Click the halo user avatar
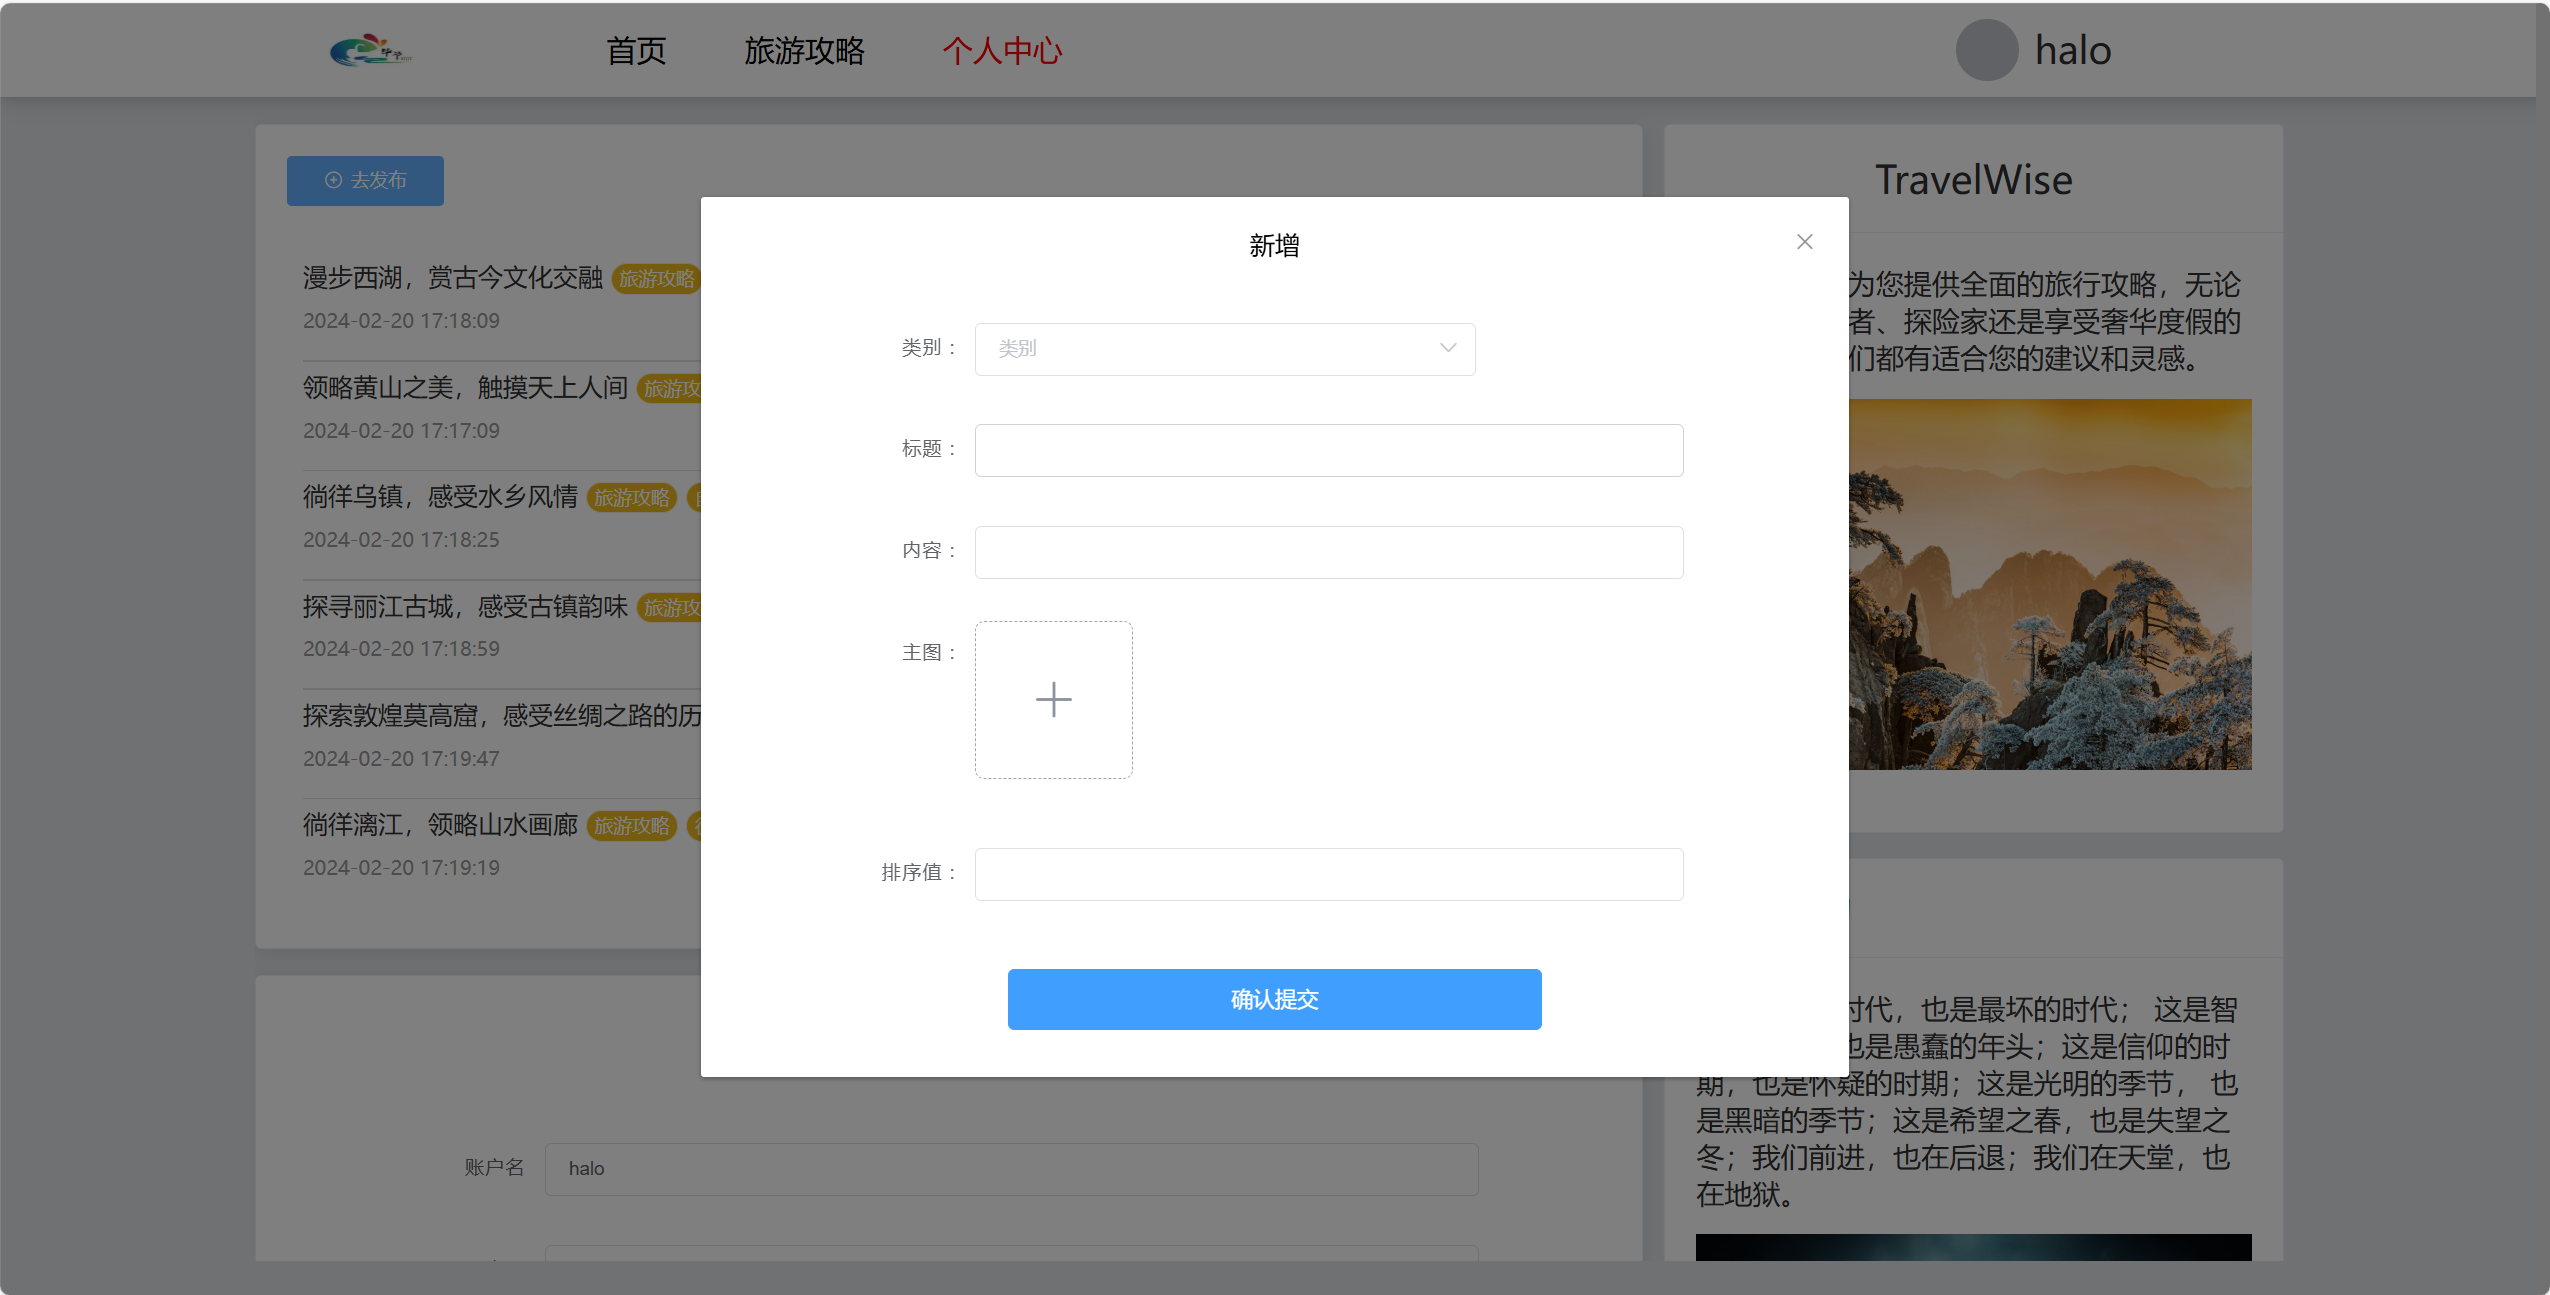This screenshot has height=1295, width=2550. point(1986,50)
